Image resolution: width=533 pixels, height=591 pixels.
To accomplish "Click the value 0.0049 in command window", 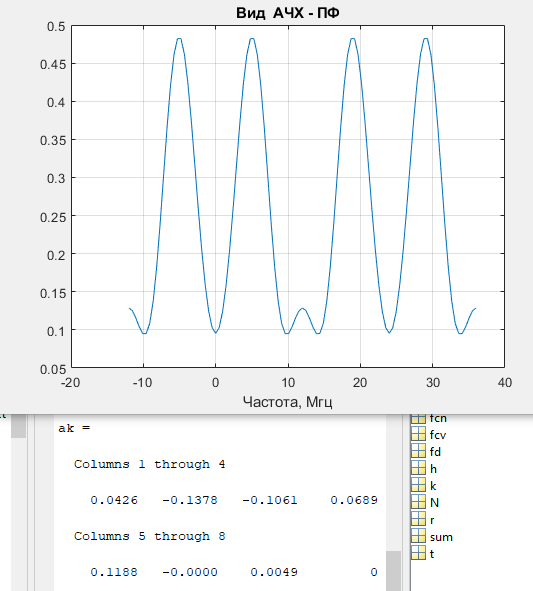I will (x=274, y=572).
